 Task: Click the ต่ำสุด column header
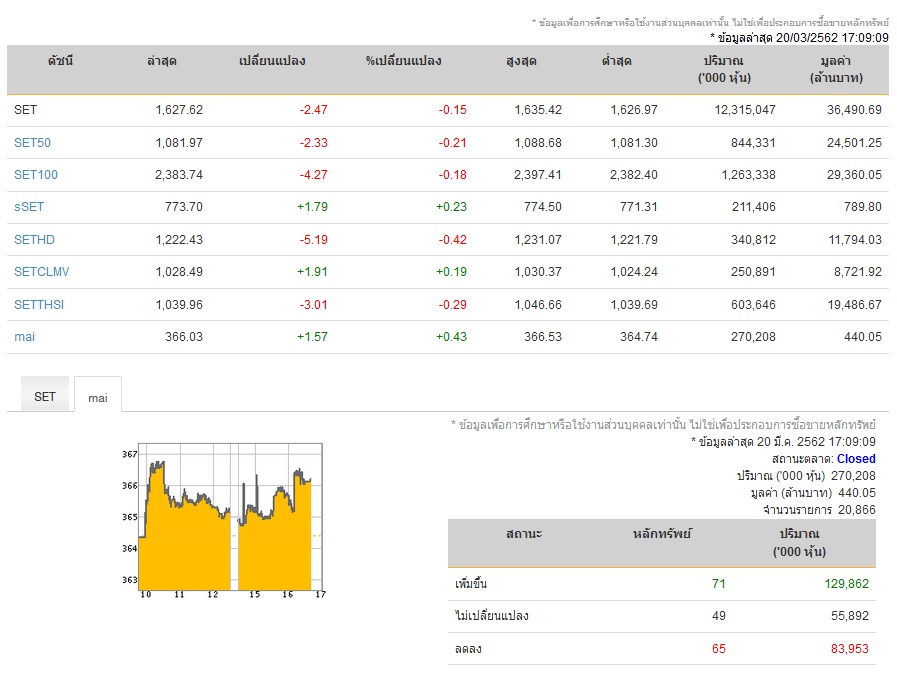[x=617, y=61]
